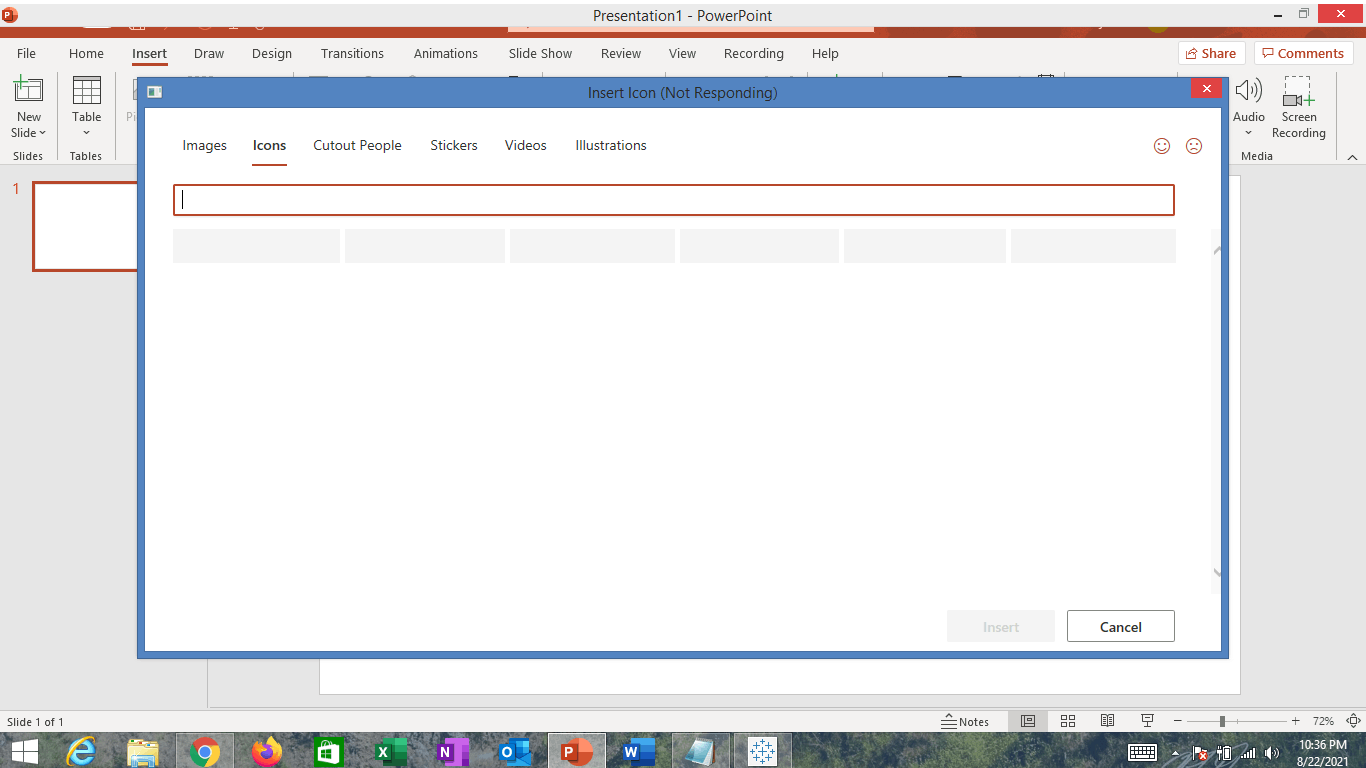The height and width of the screenshot is (768, 1366).
Task: Start Screen Recording from the ribbon
Action: pos(1298,108)
